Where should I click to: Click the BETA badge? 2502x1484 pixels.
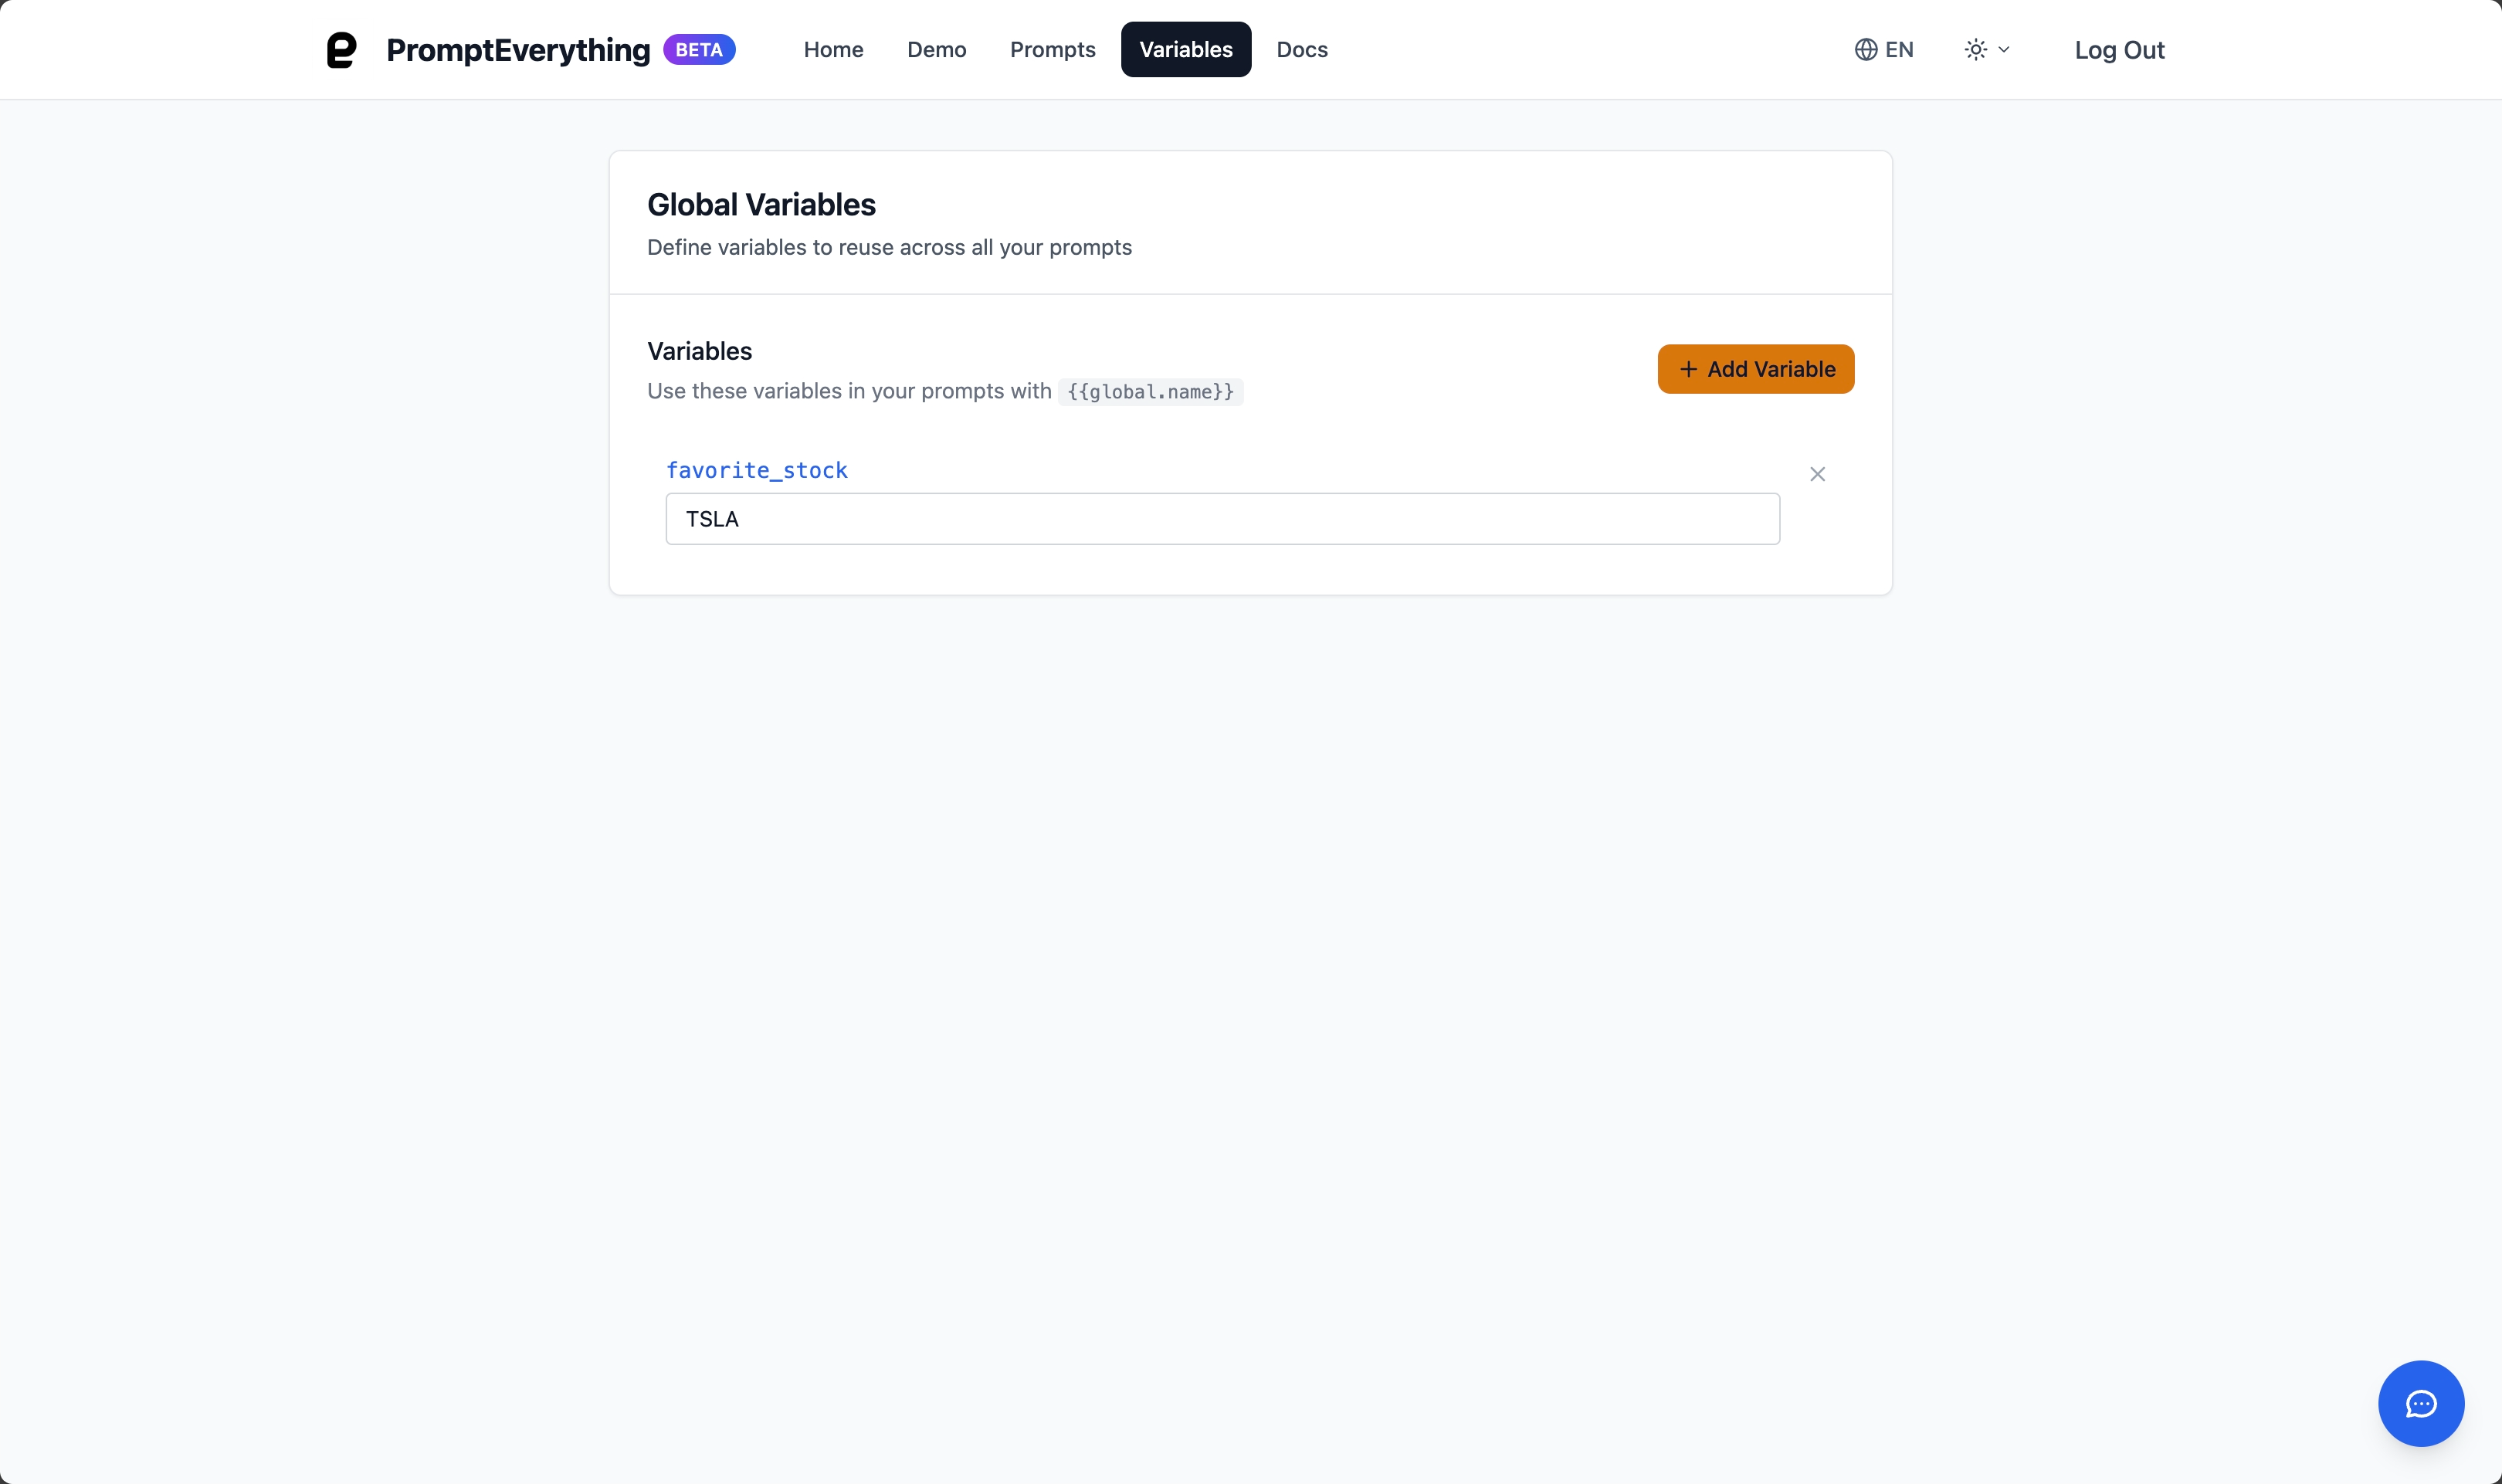click(699, 50)
